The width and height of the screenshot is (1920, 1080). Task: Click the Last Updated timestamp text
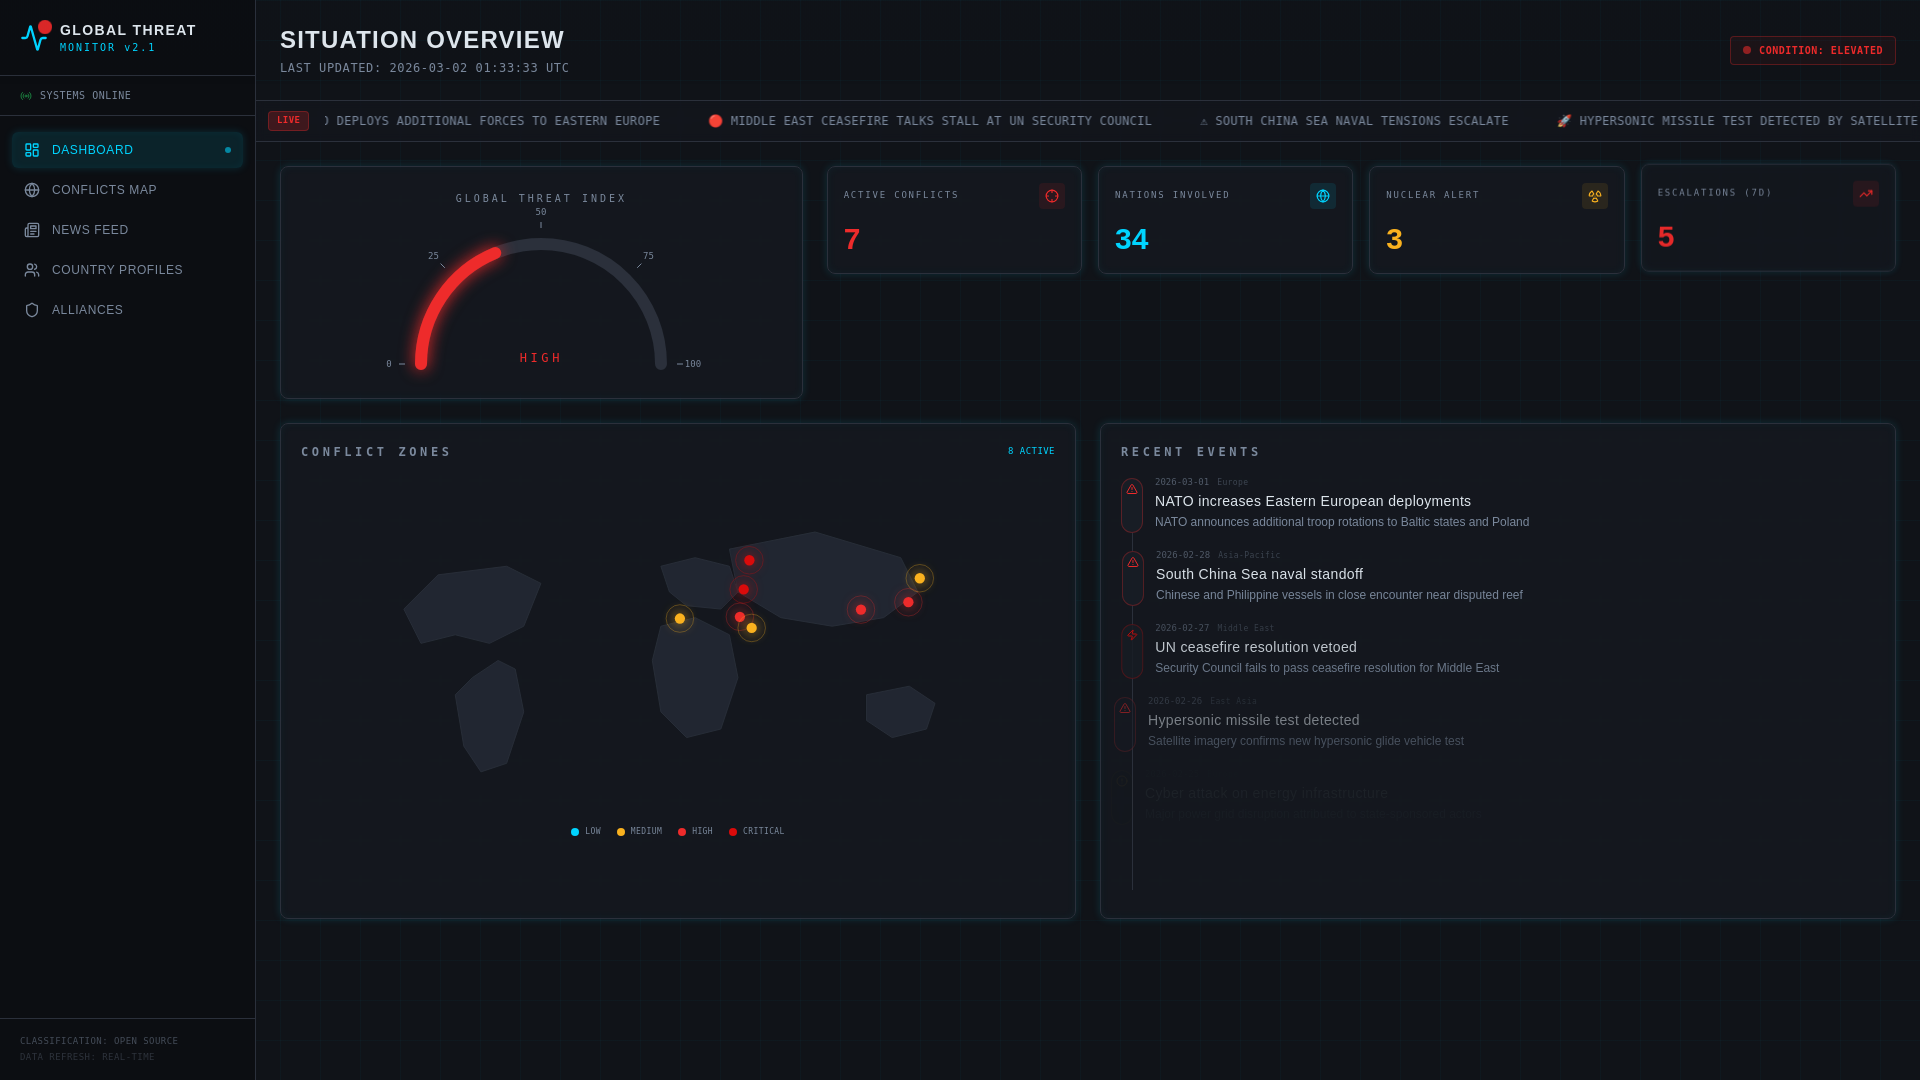pyautogui.click(x=424, y=68)
